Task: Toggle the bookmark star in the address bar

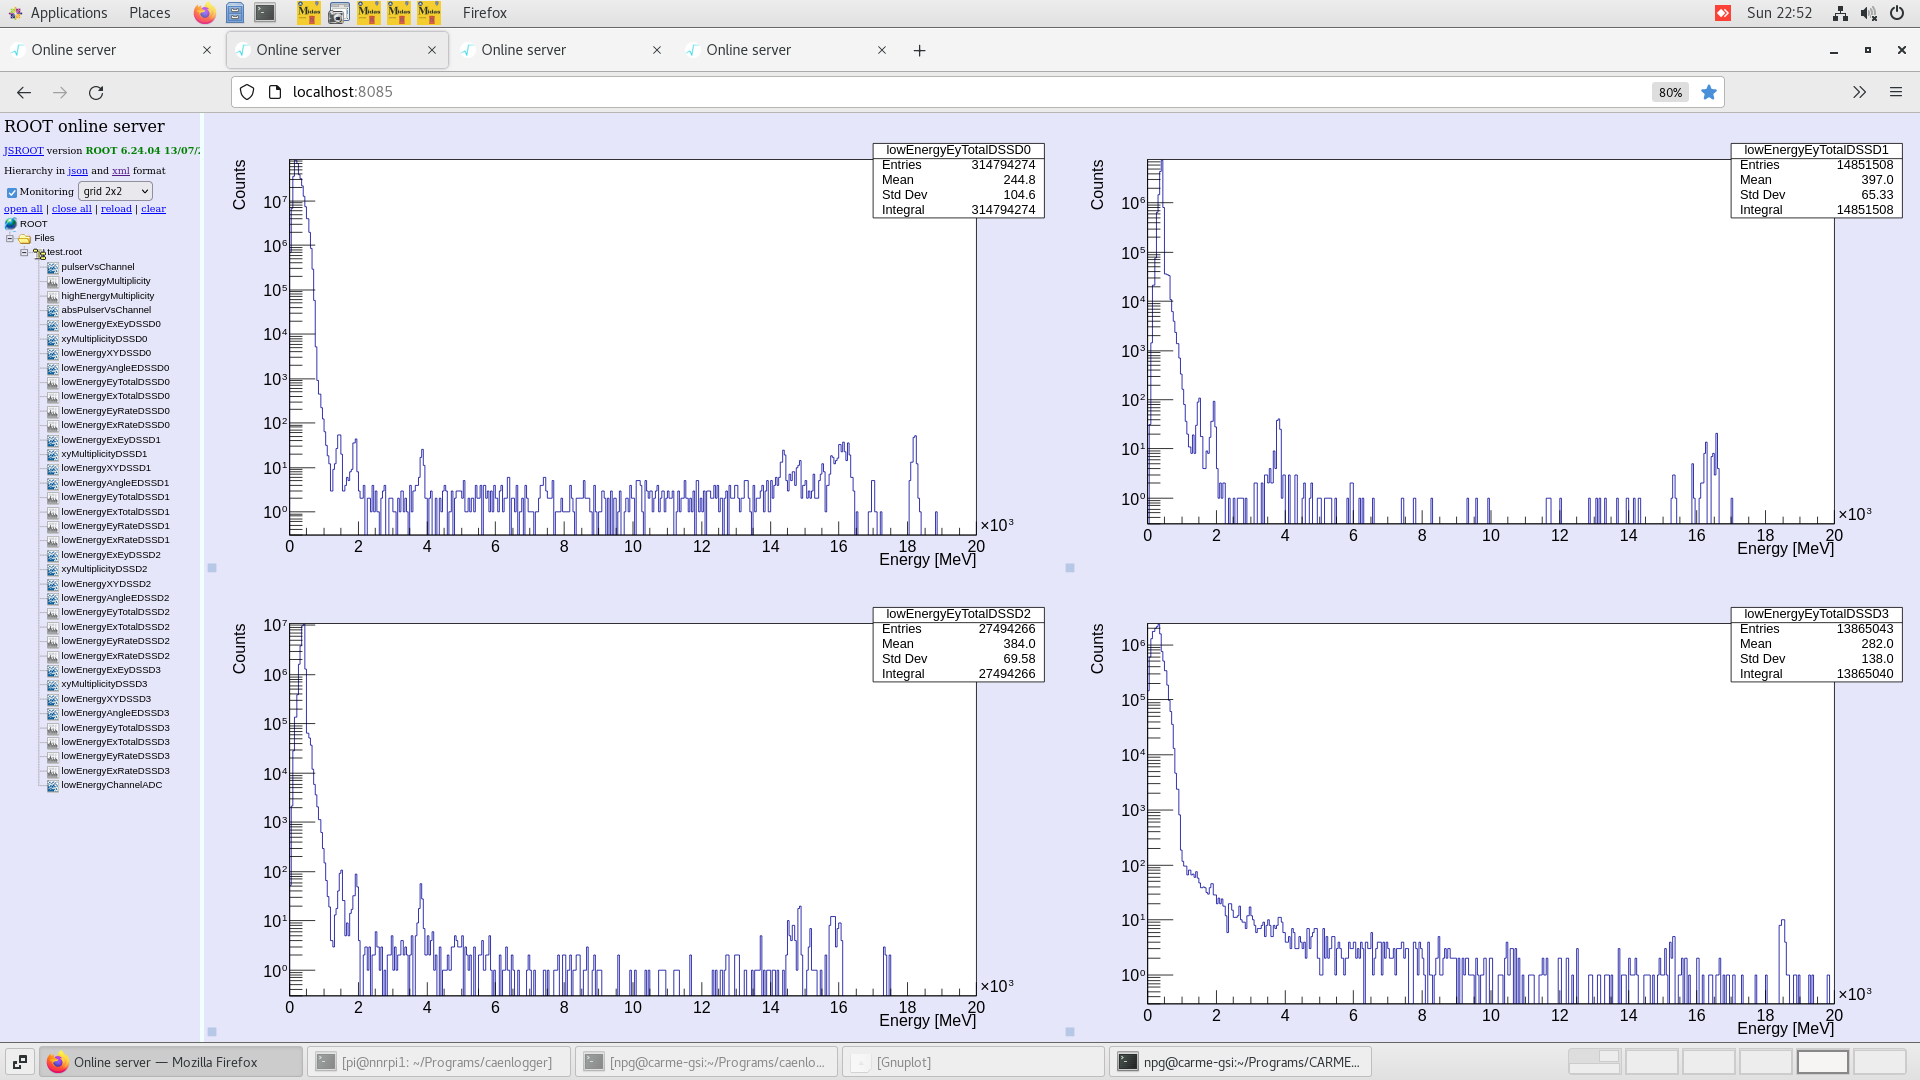Action: [1710, 92]
